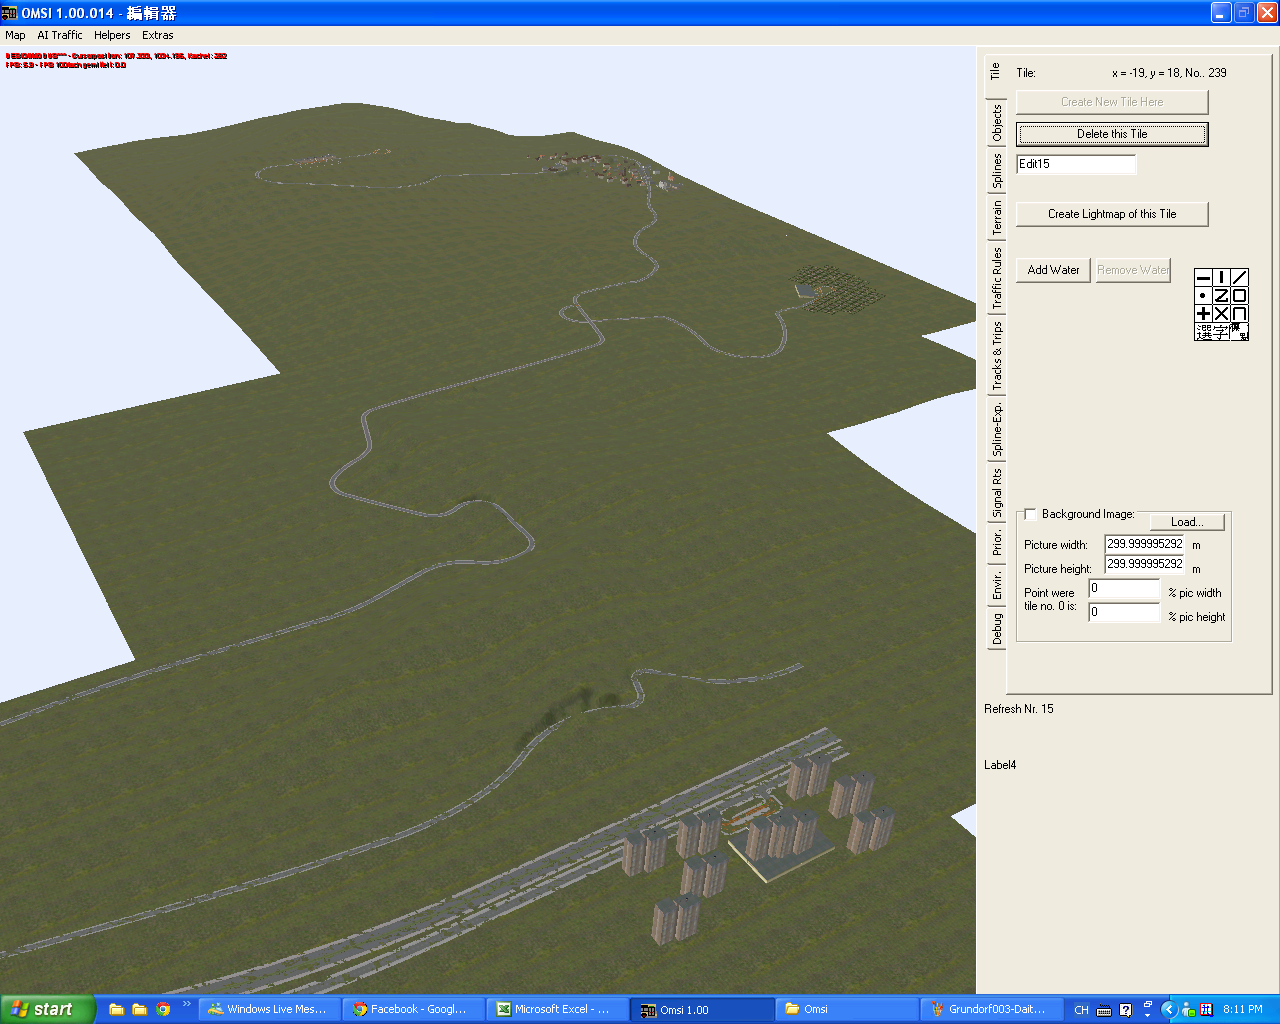1280x1024 pixels.
Task: Switch to the Terrain tab
Action: click(996, 217)
